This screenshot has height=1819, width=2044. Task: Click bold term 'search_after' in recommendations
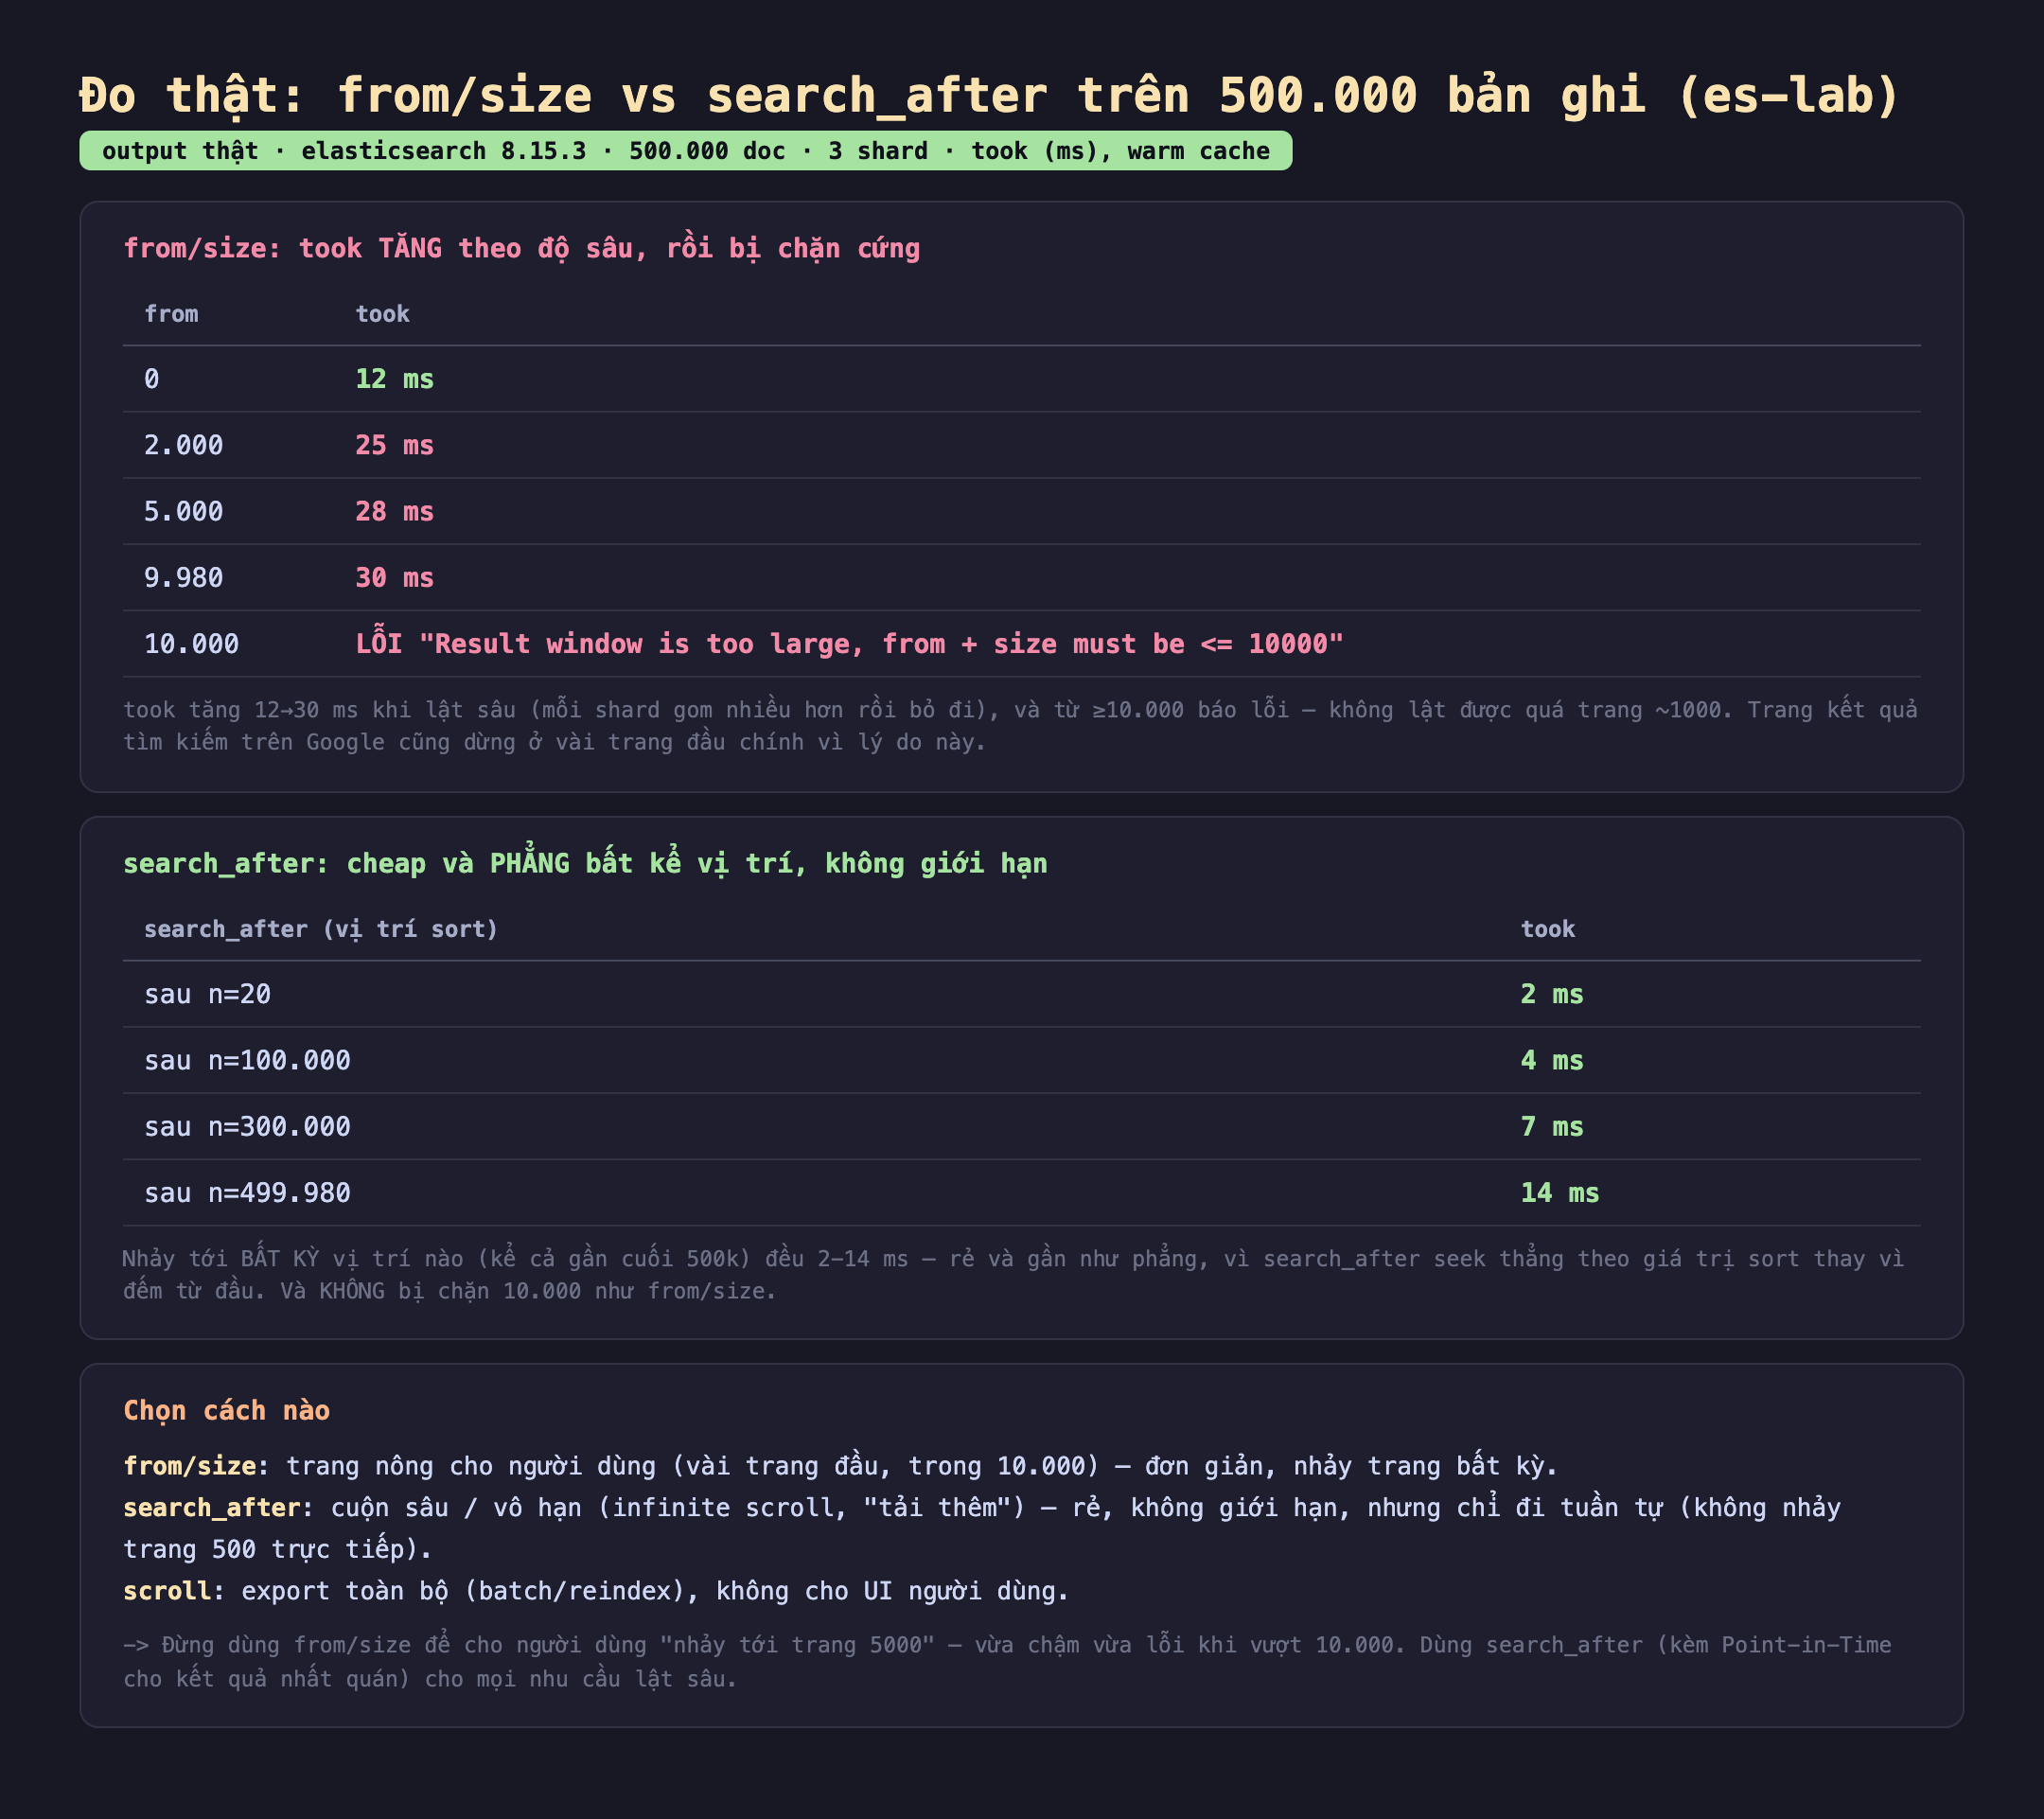pyautogui.click(x=212, y=1507)
